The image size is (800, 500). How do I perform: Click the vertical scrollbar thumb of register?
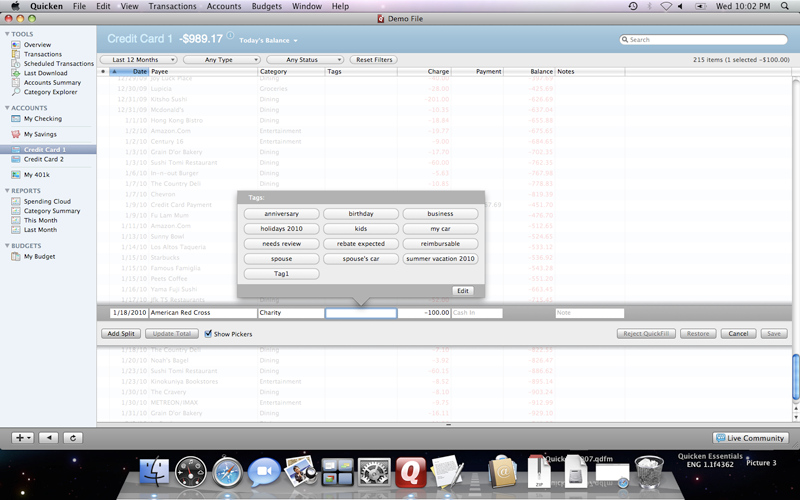795,377
